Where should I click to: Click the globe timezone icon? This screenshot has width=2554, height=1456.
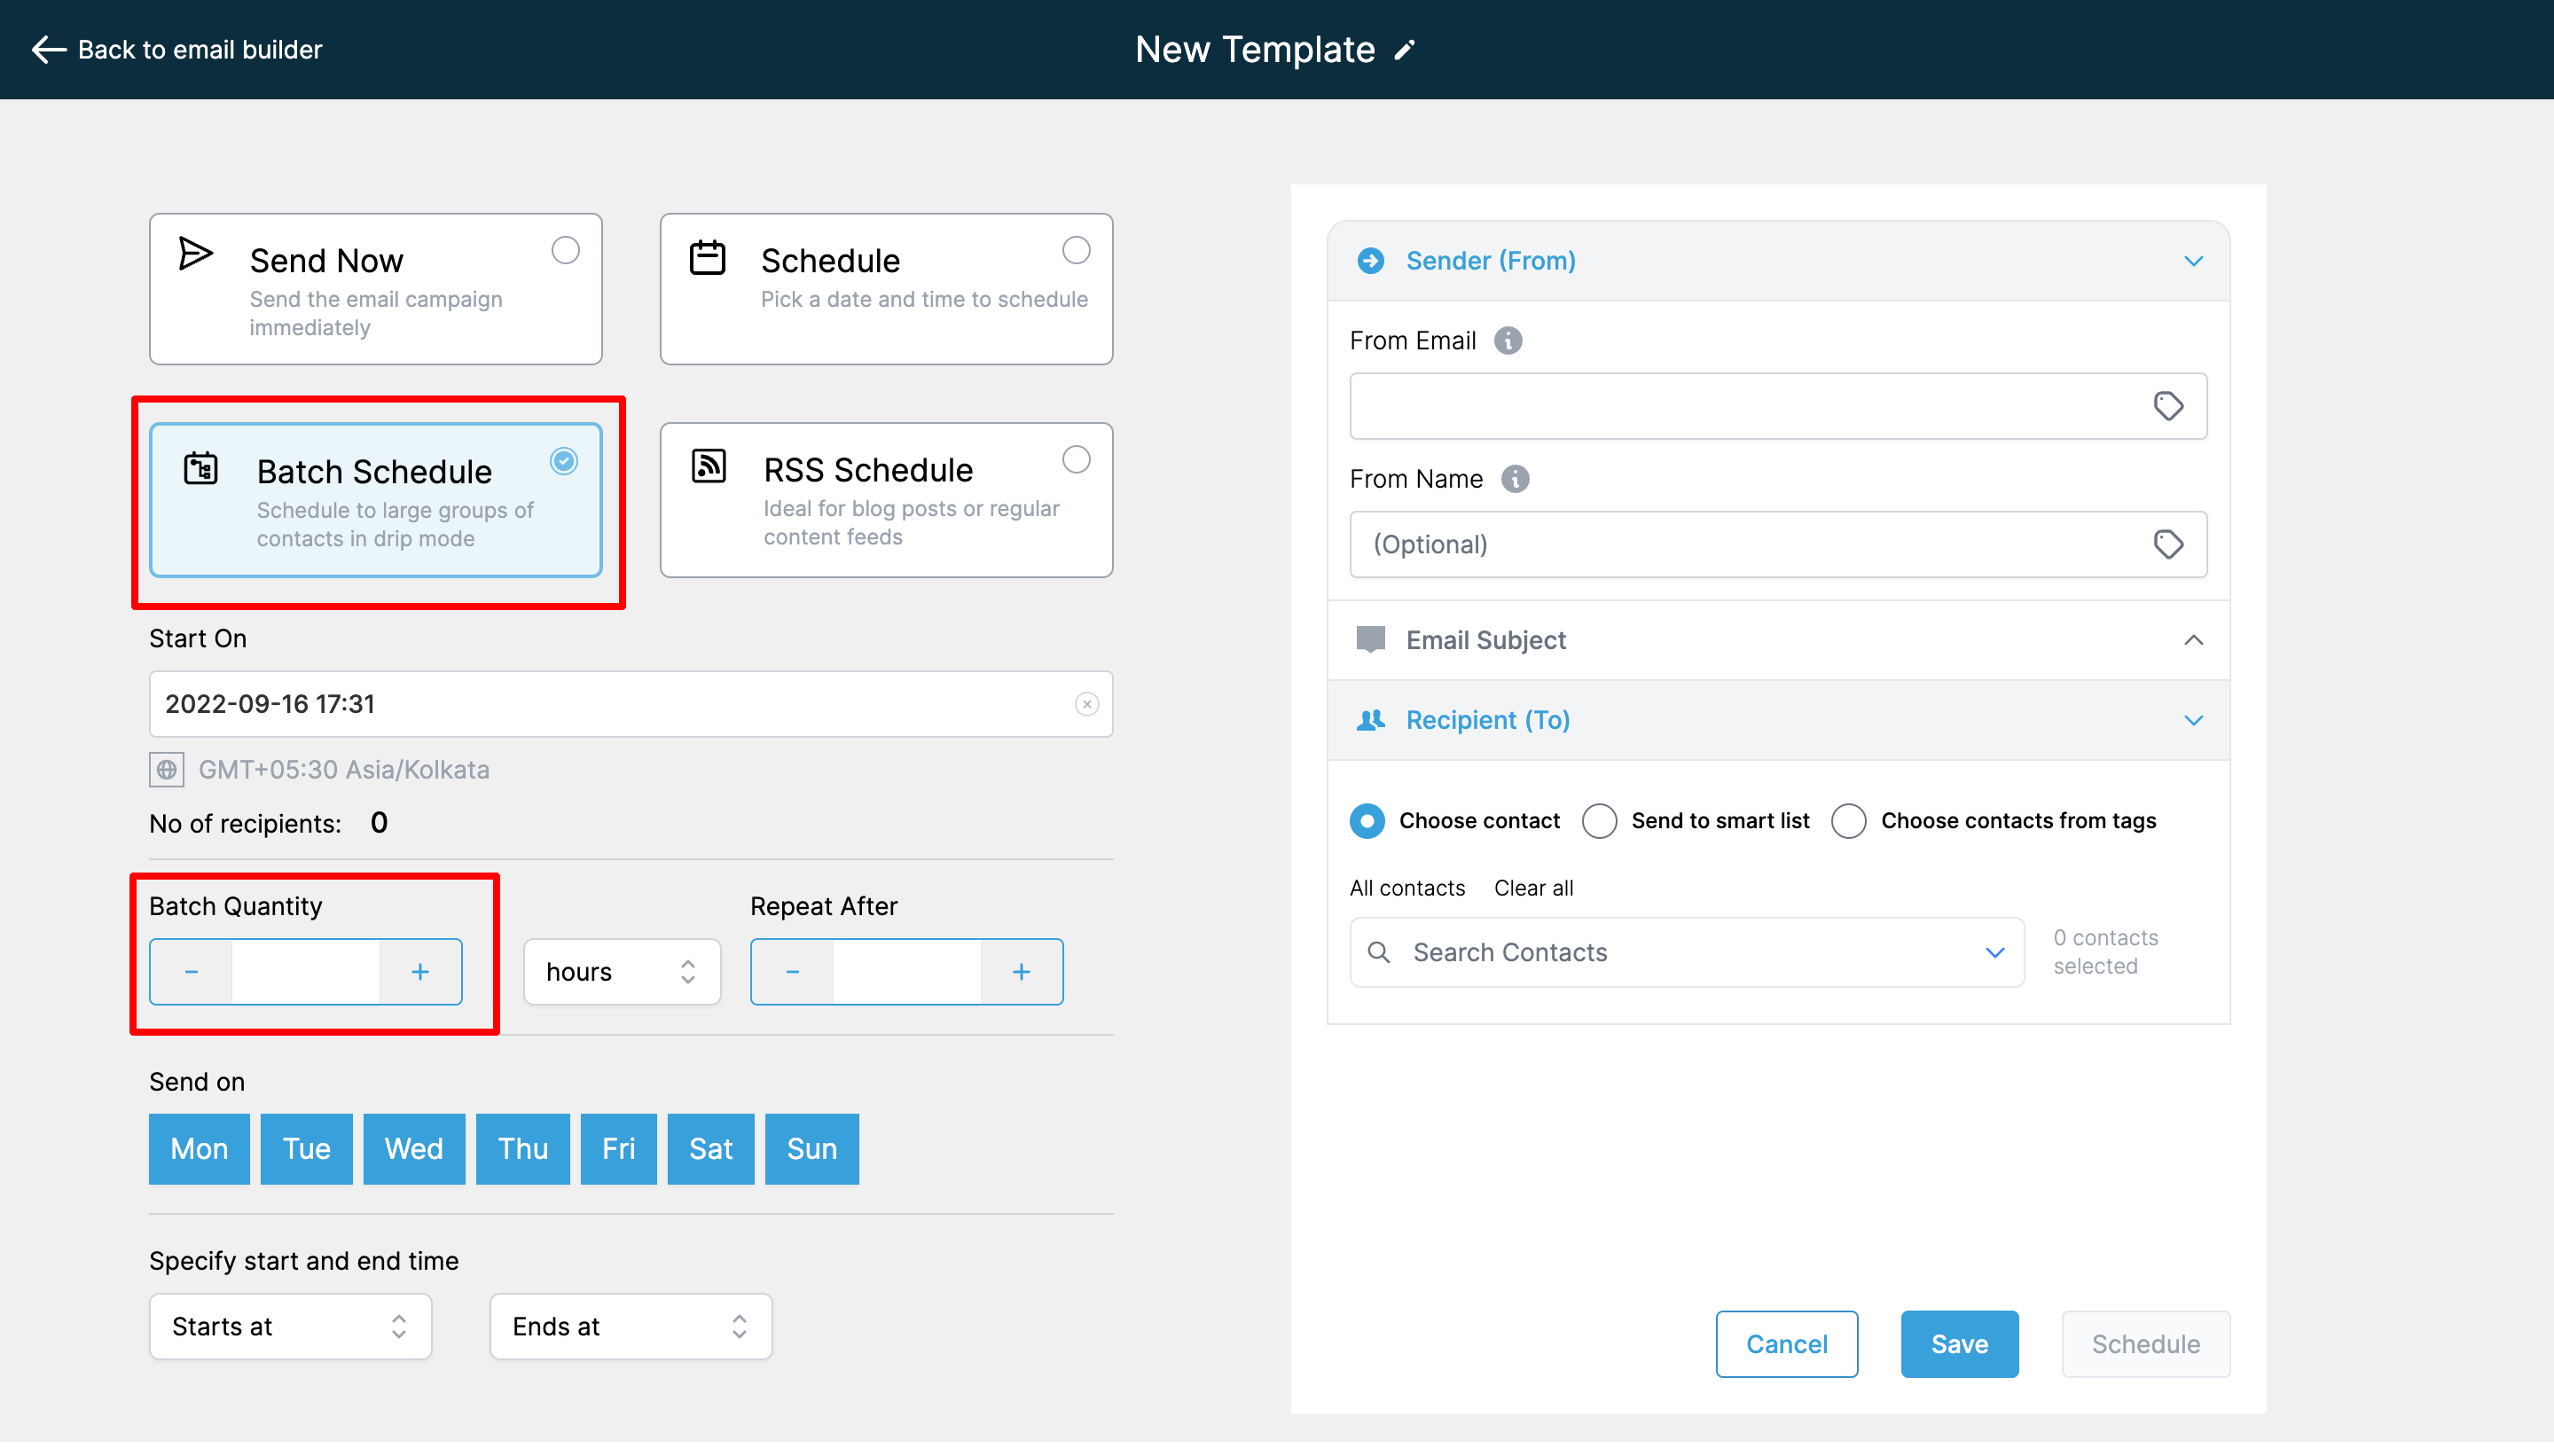click(166, 770)
